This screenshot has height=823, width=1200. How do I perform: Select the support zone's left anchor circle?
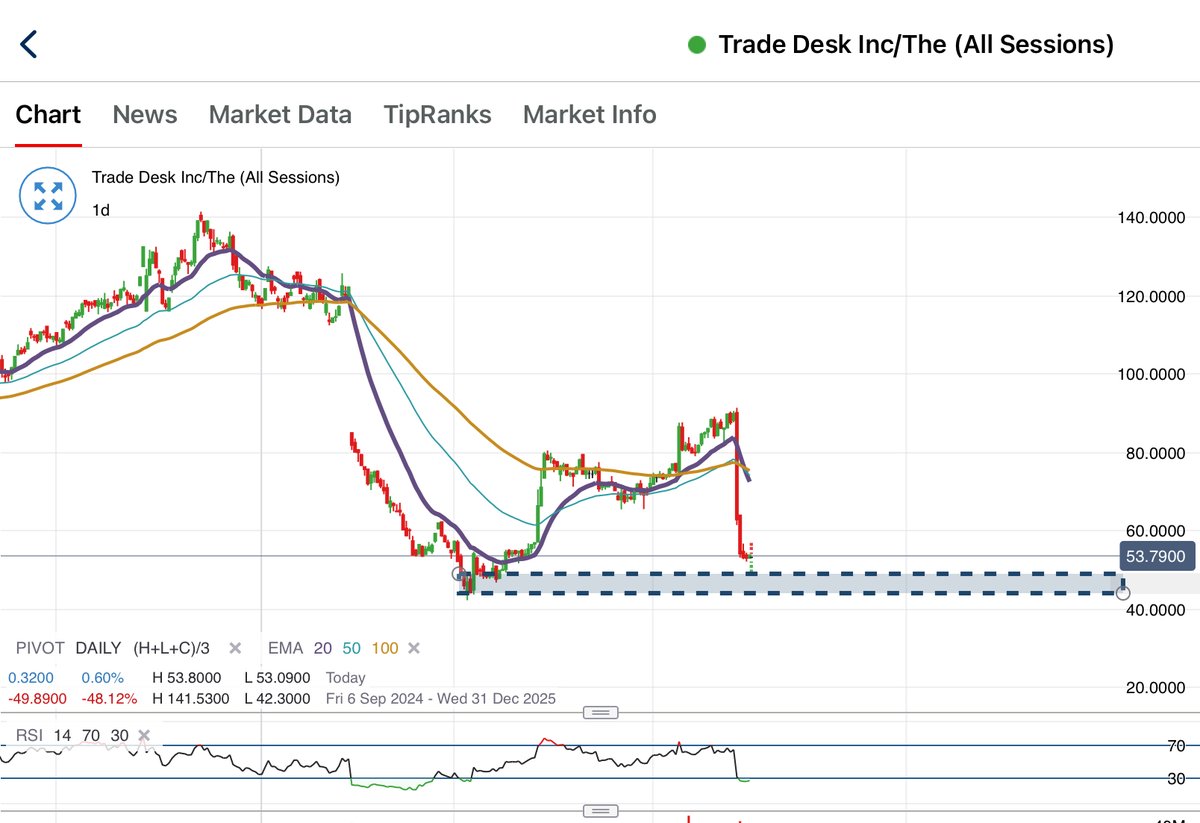(459, 575)
